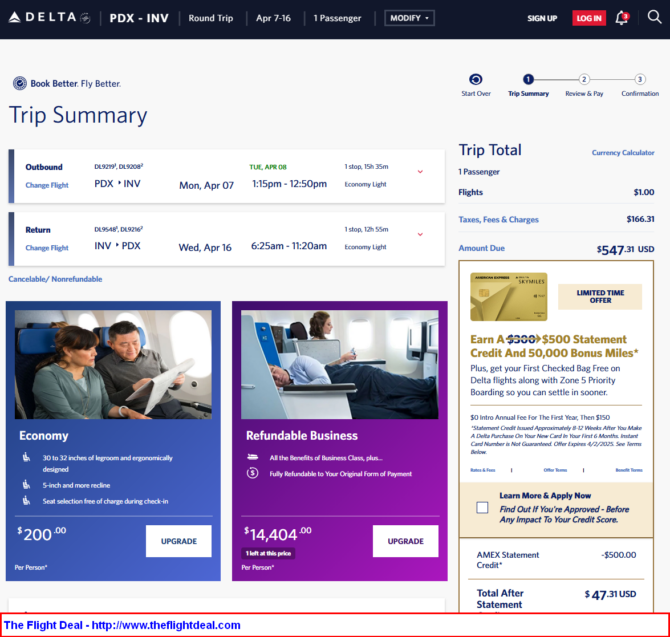This screenshot has width=670, height=637.
Task: Click Change Flight under Return
Action: tap(47, 248)
